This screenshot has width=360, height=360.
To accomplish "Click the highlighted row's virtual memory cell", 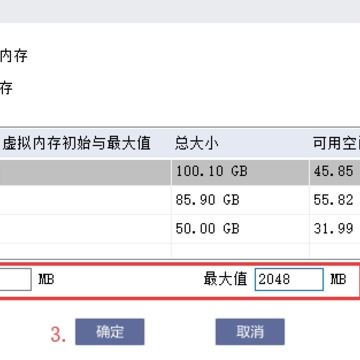I will point(85,172).
